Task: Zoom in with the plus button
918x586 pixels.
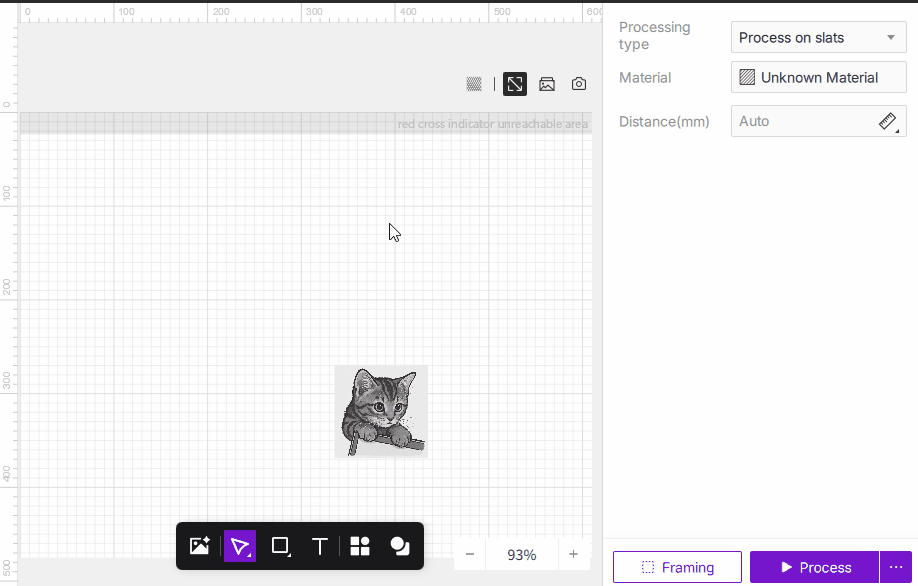Action: pyautogui.click(x=573, y=554)
